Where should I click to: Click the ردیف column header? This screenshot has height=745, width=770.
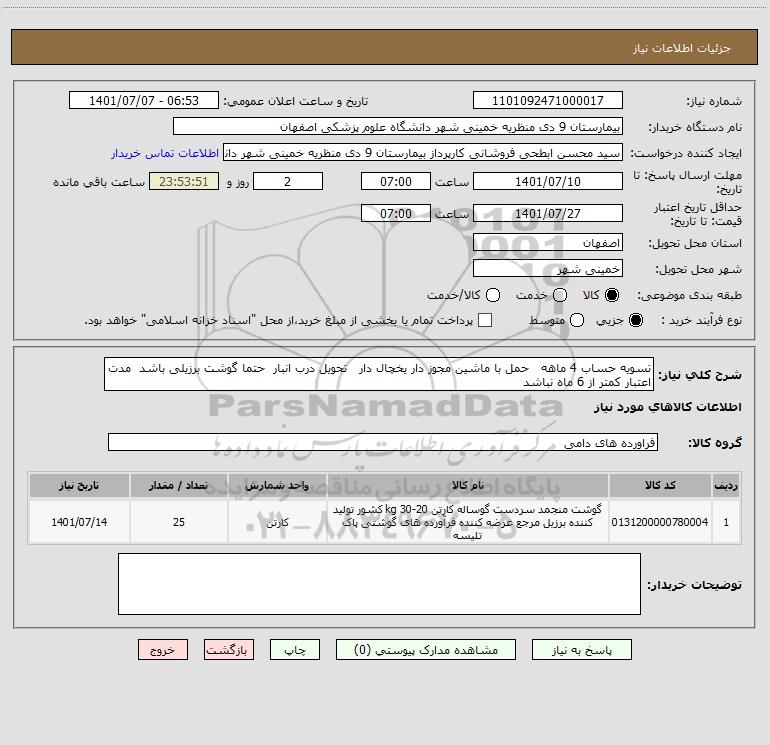pyautogui.click(x=726, y=485)
